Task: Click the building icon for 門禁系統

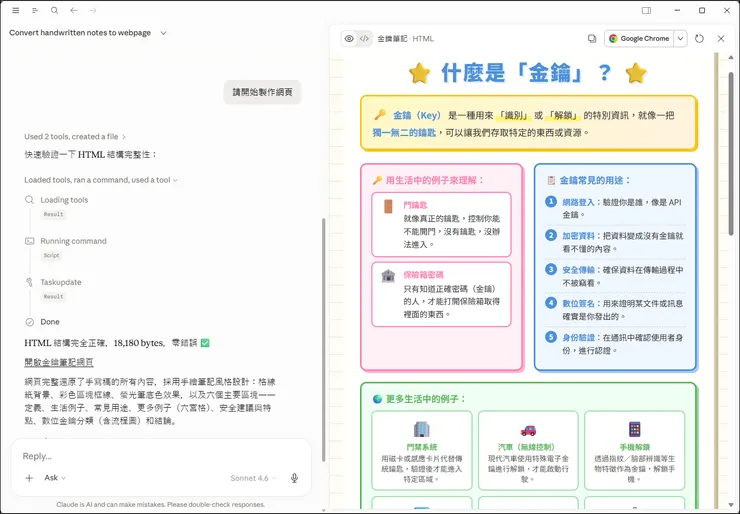Action: click(421, 429)
